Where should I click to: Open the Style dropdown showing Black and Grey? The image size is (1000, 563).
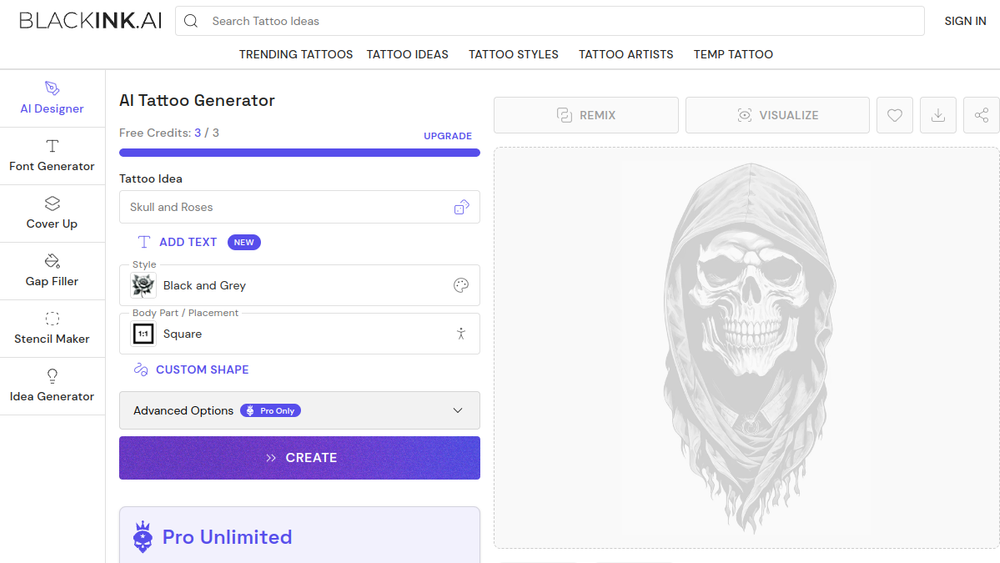click(300, 285)
